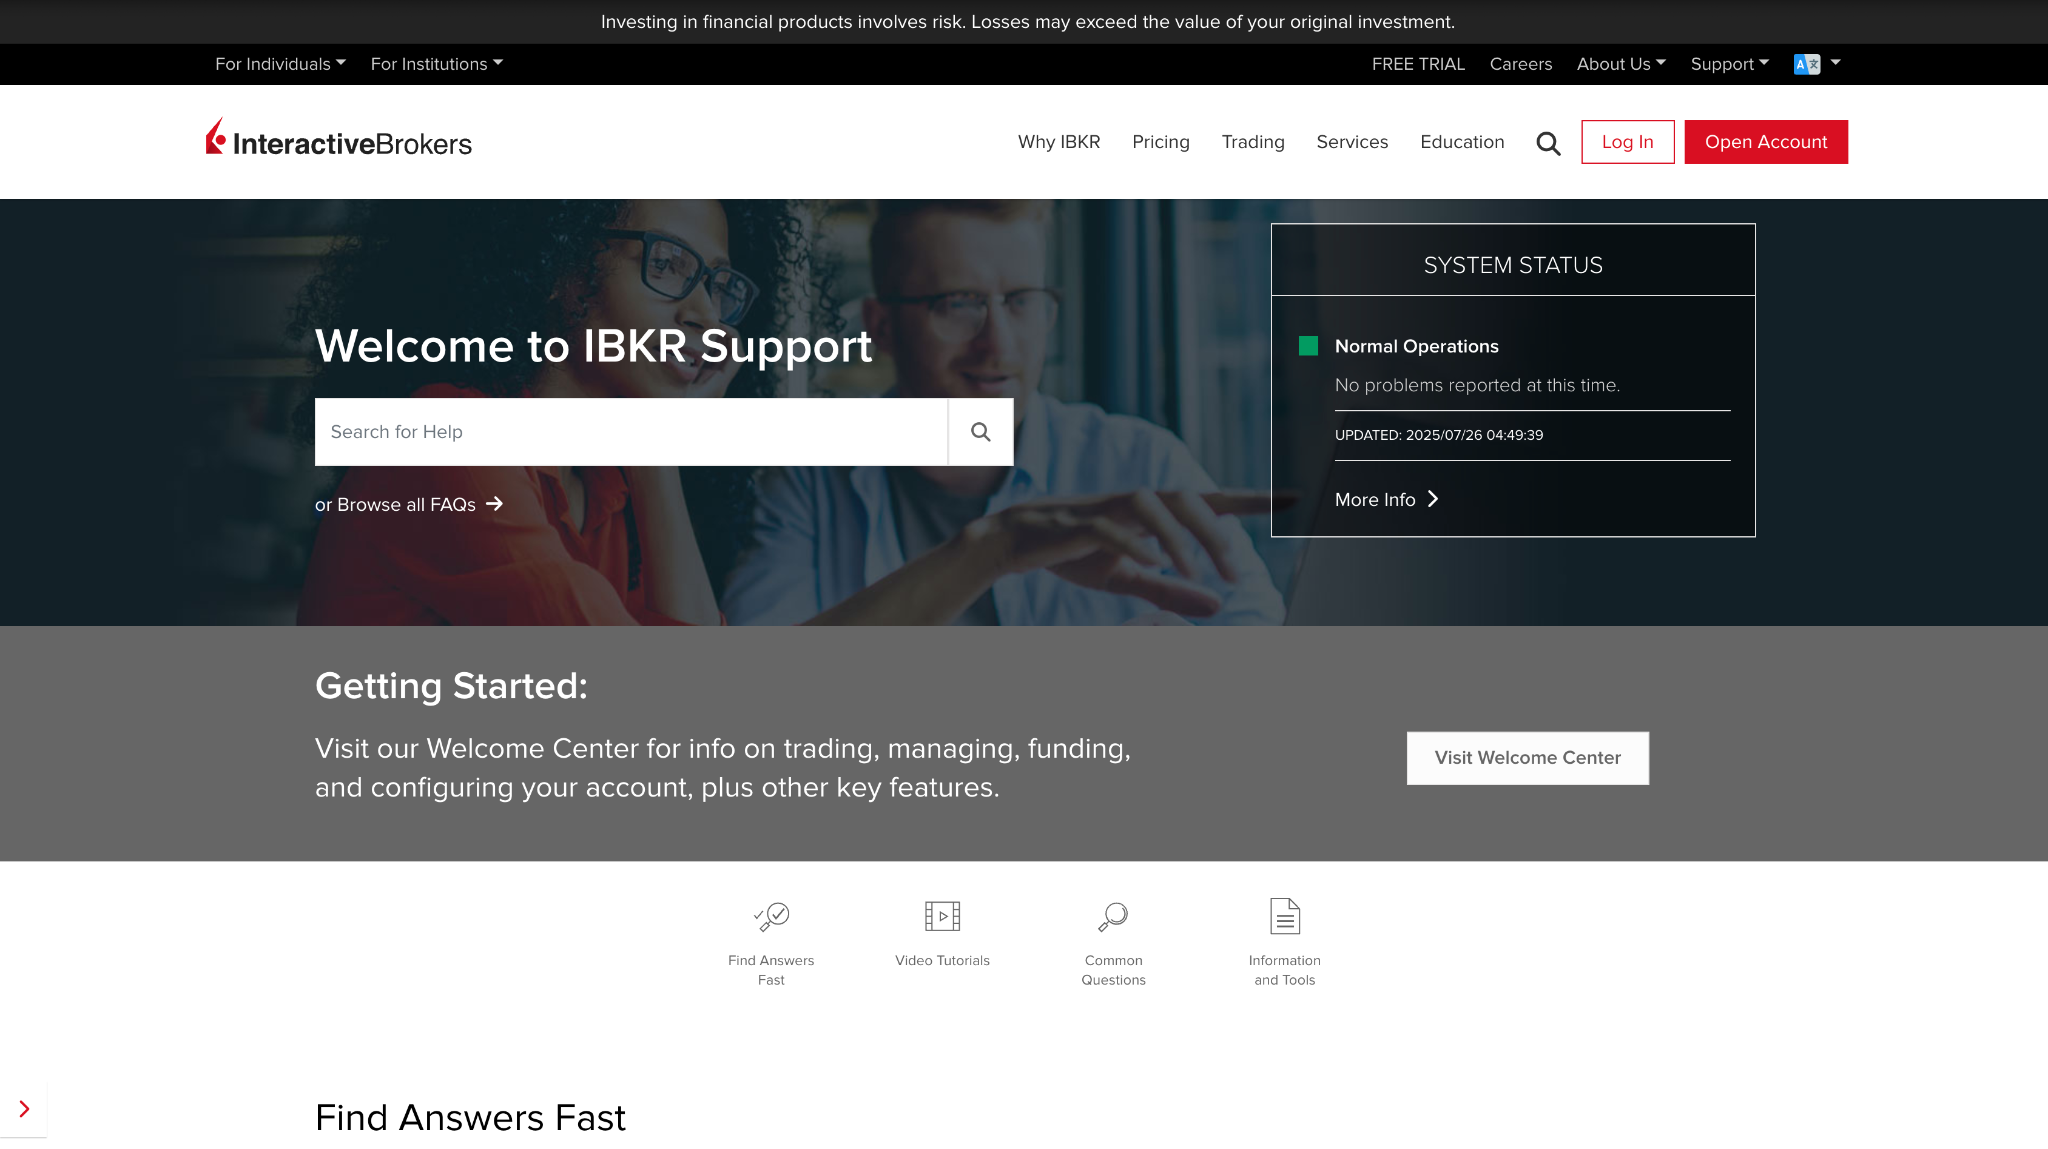Viewport: 2048px width, 1149px height.
Task: Submit help search with magnifier button
Action: click(x=981, y=432)
